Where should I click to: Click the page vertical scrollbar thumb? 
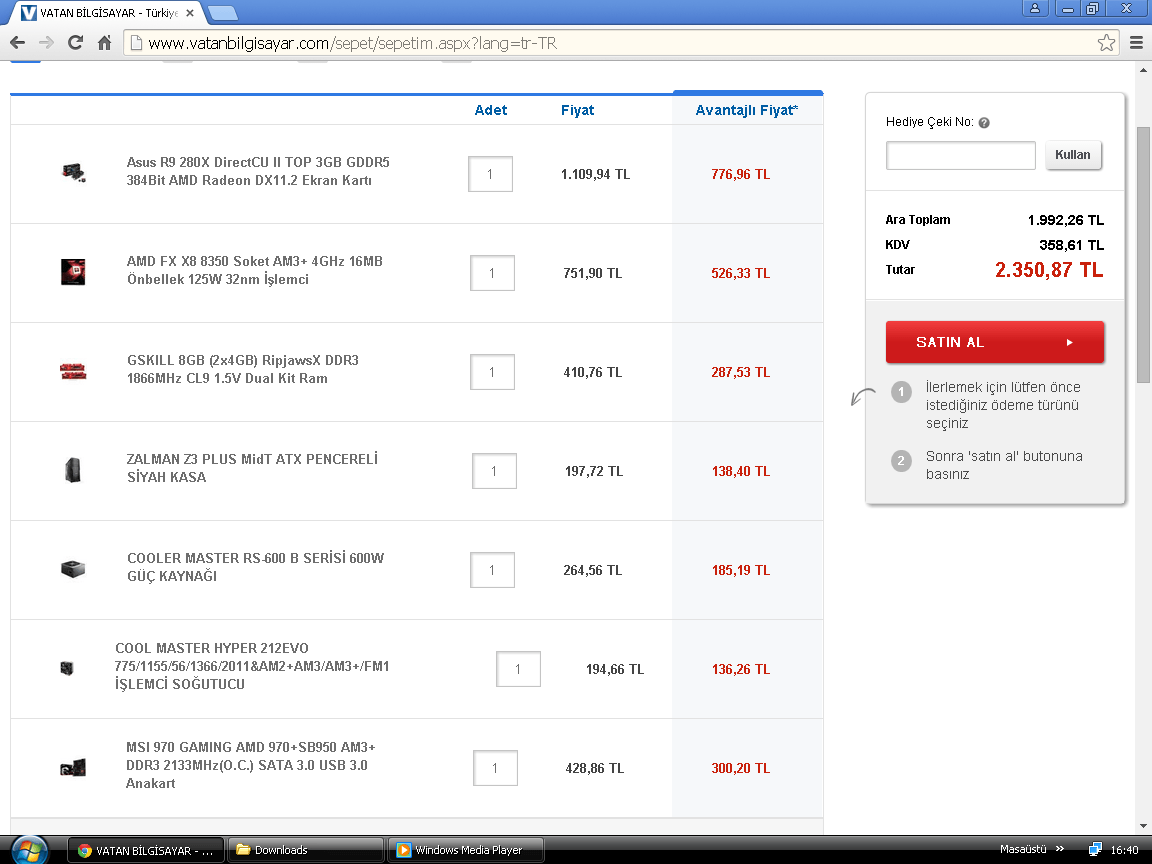click(x=1142, y=255)
